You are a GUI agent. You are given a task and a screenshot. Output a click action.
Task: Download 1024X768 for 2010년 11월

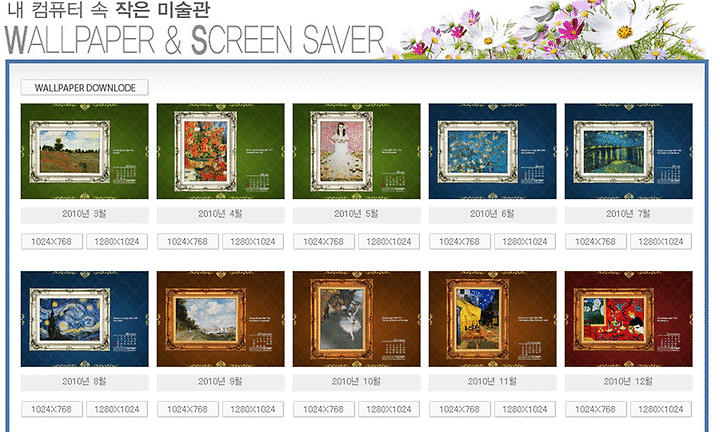click(460, 409)
